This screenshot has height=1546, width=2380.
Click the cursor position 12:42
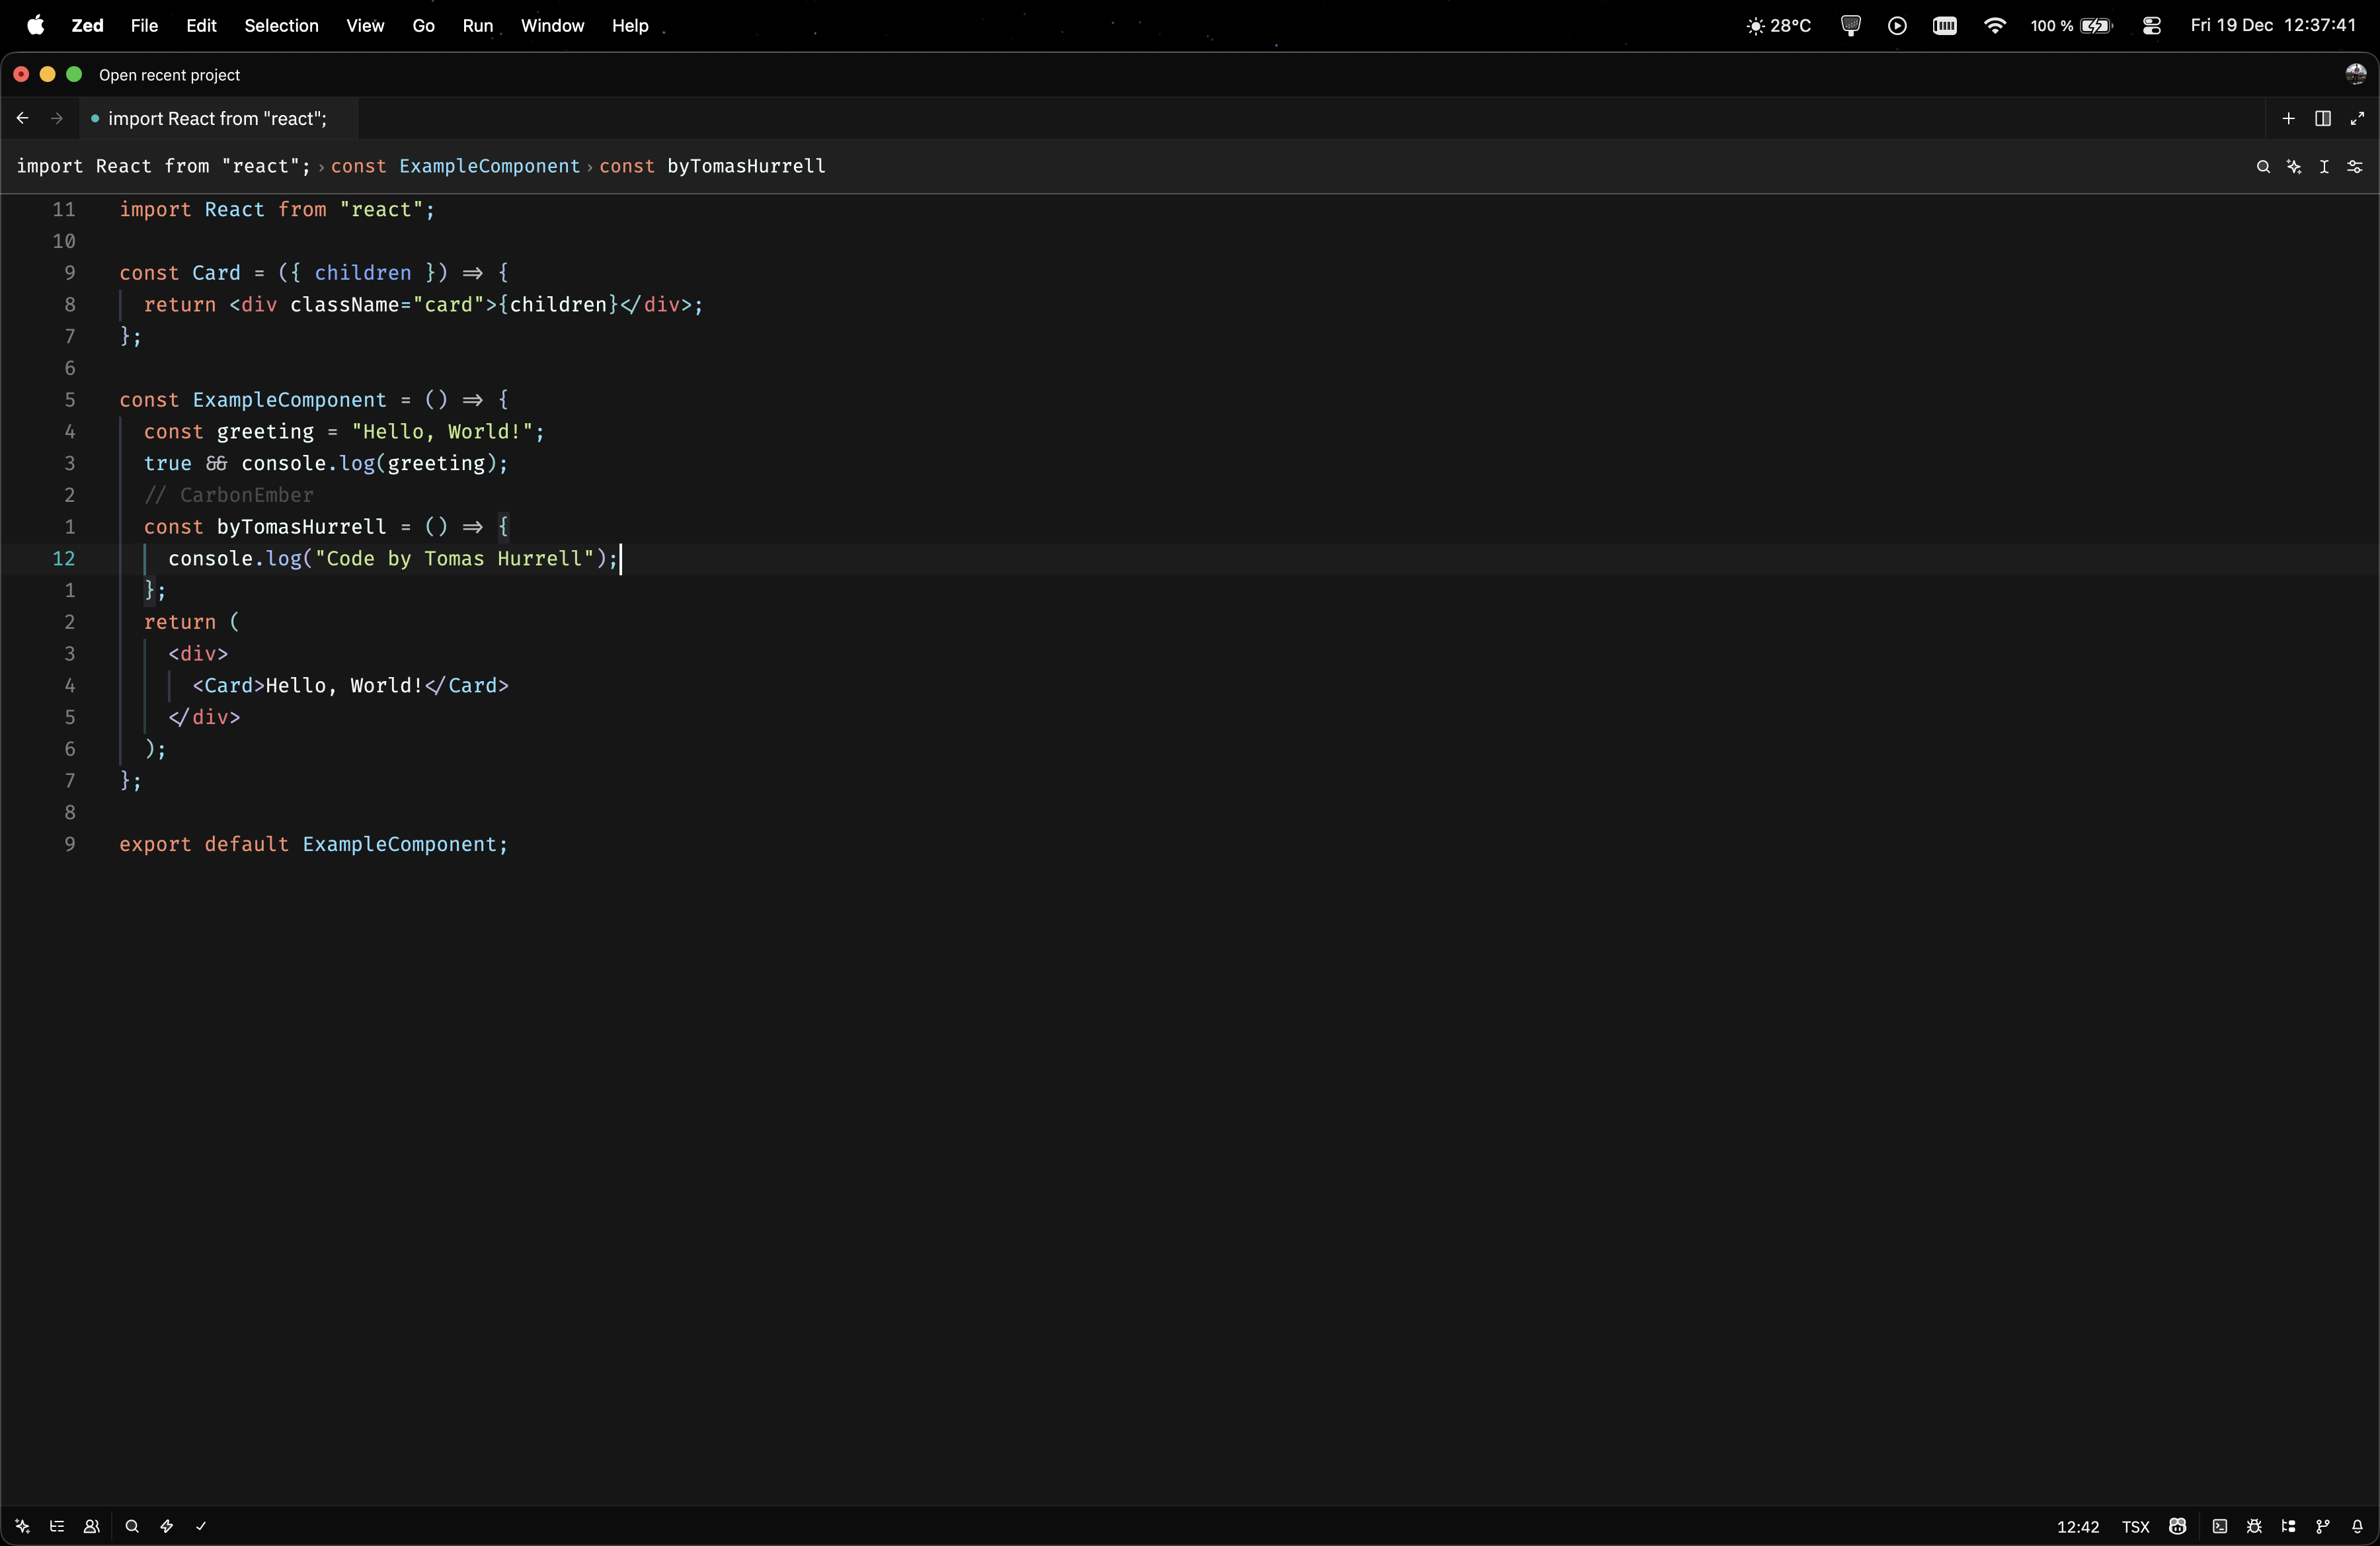click(2078, 1527)
